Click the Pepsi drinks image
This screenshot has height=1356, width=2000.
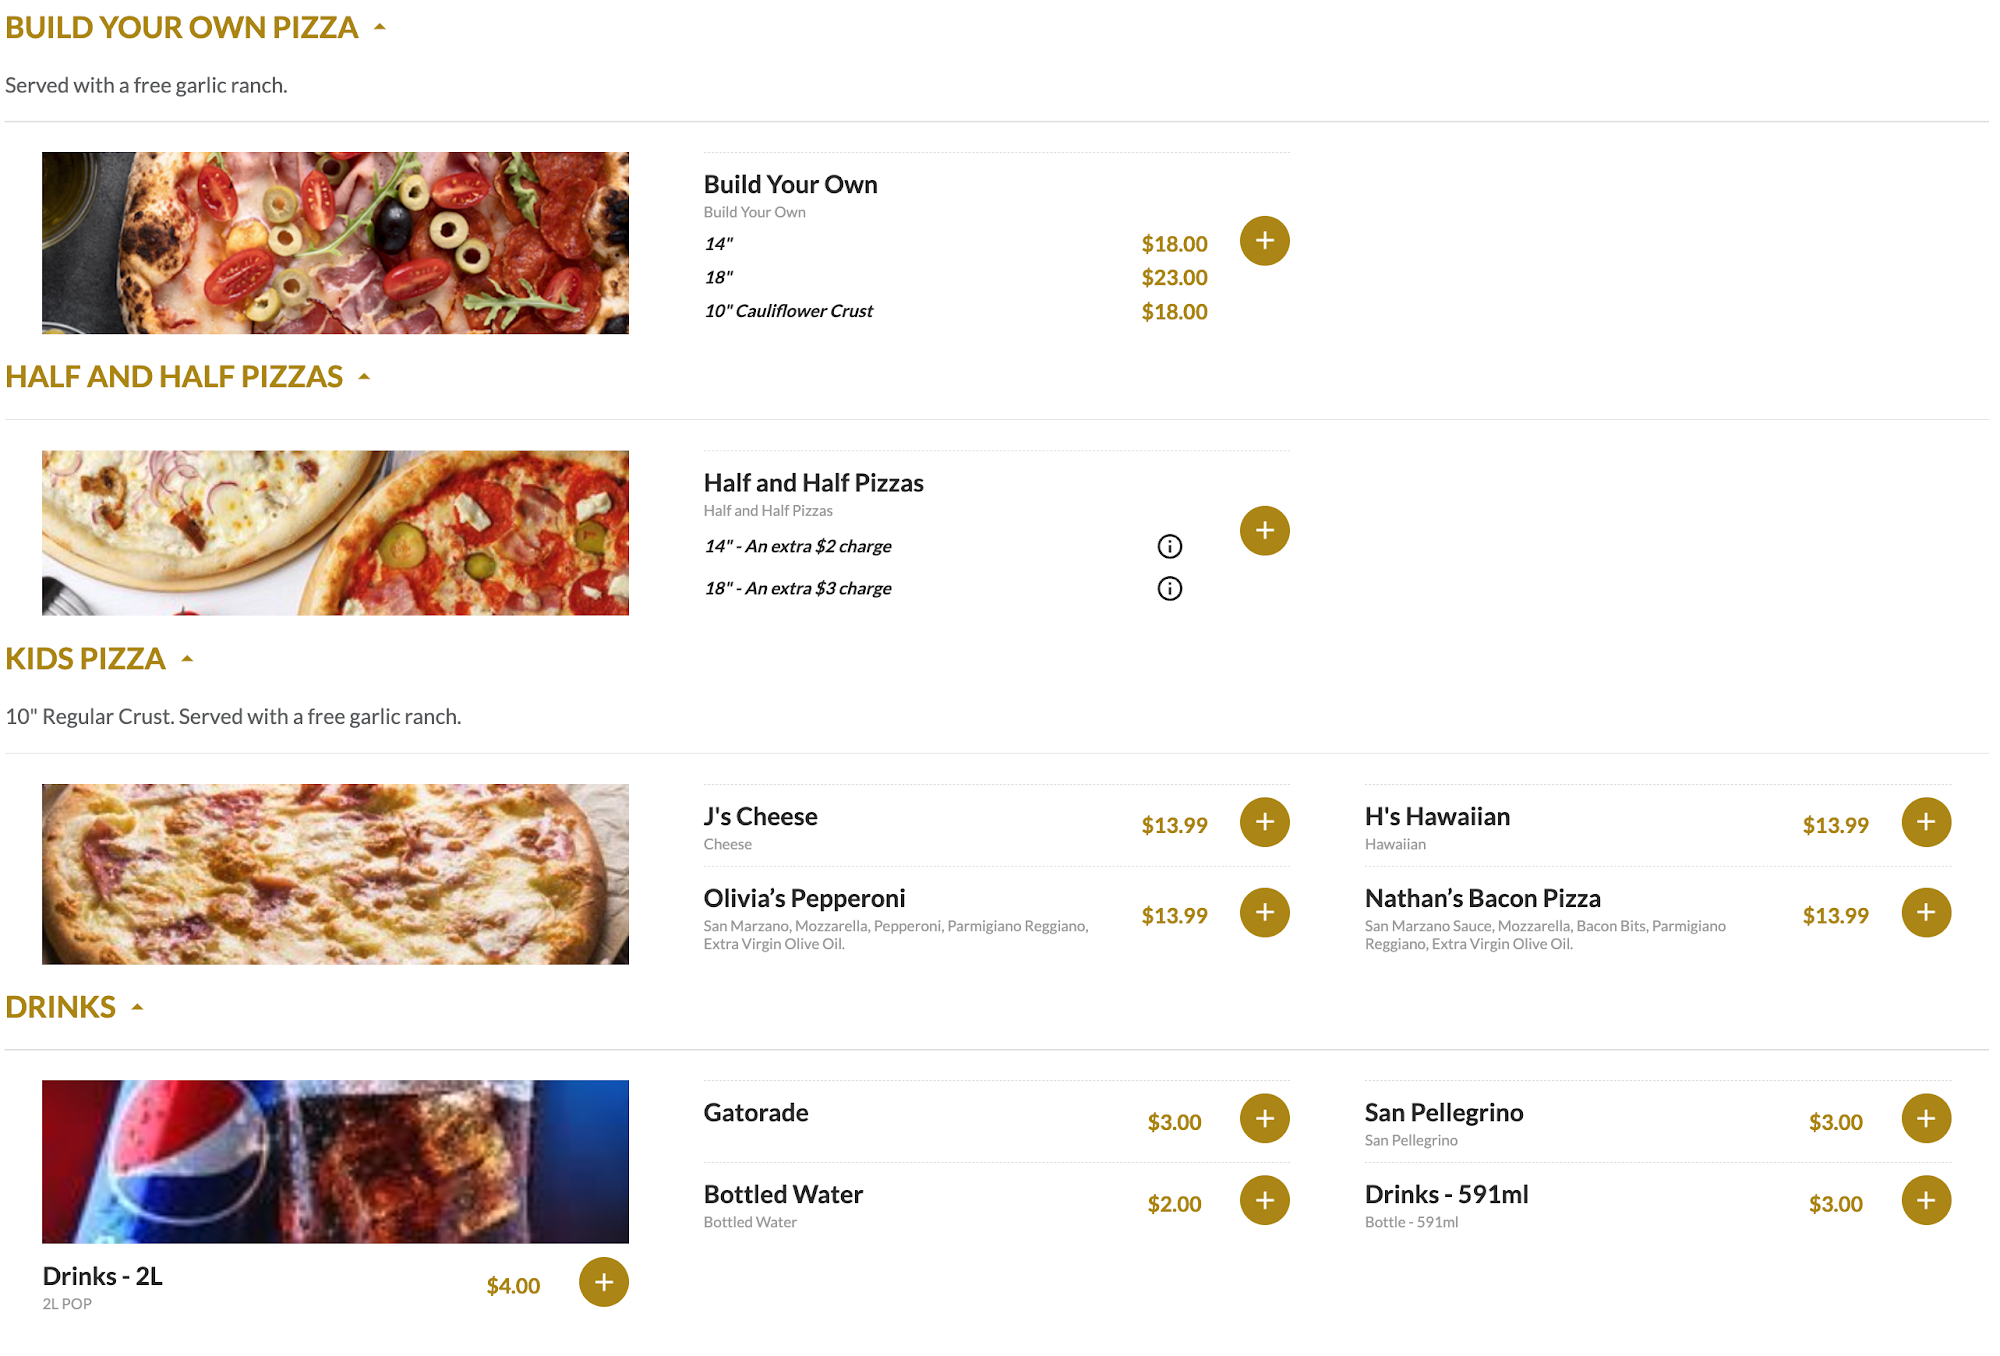[x=335, y=1161]
